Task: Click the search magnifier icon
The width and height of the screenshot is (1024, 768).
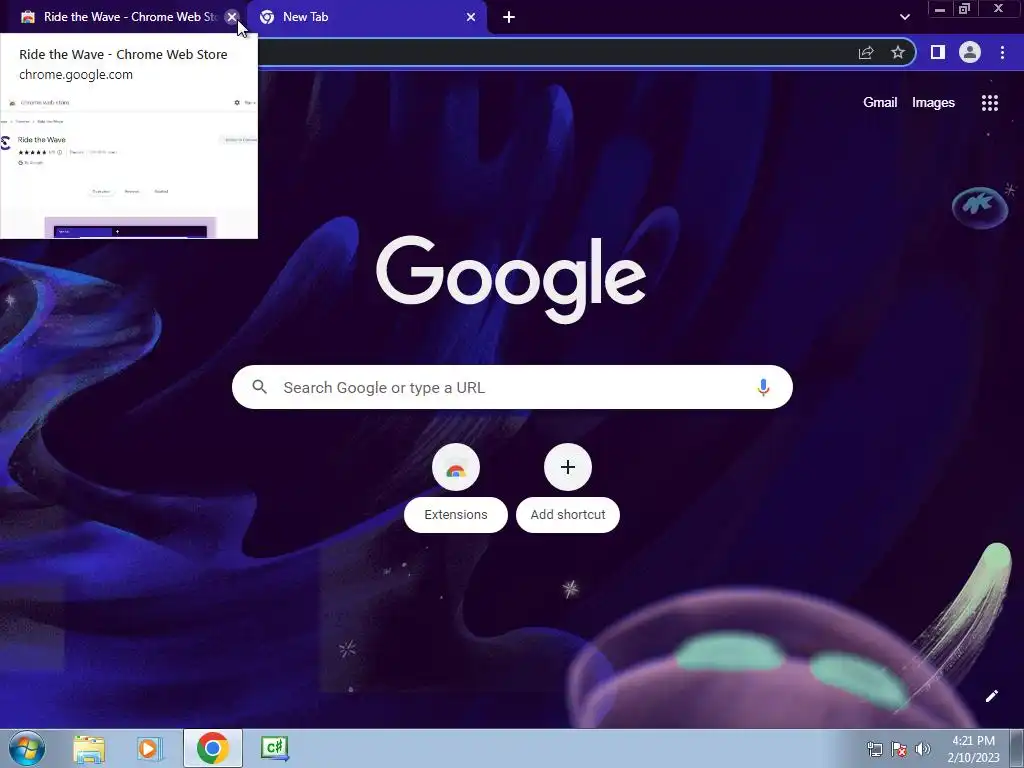Action: point(259,387)
